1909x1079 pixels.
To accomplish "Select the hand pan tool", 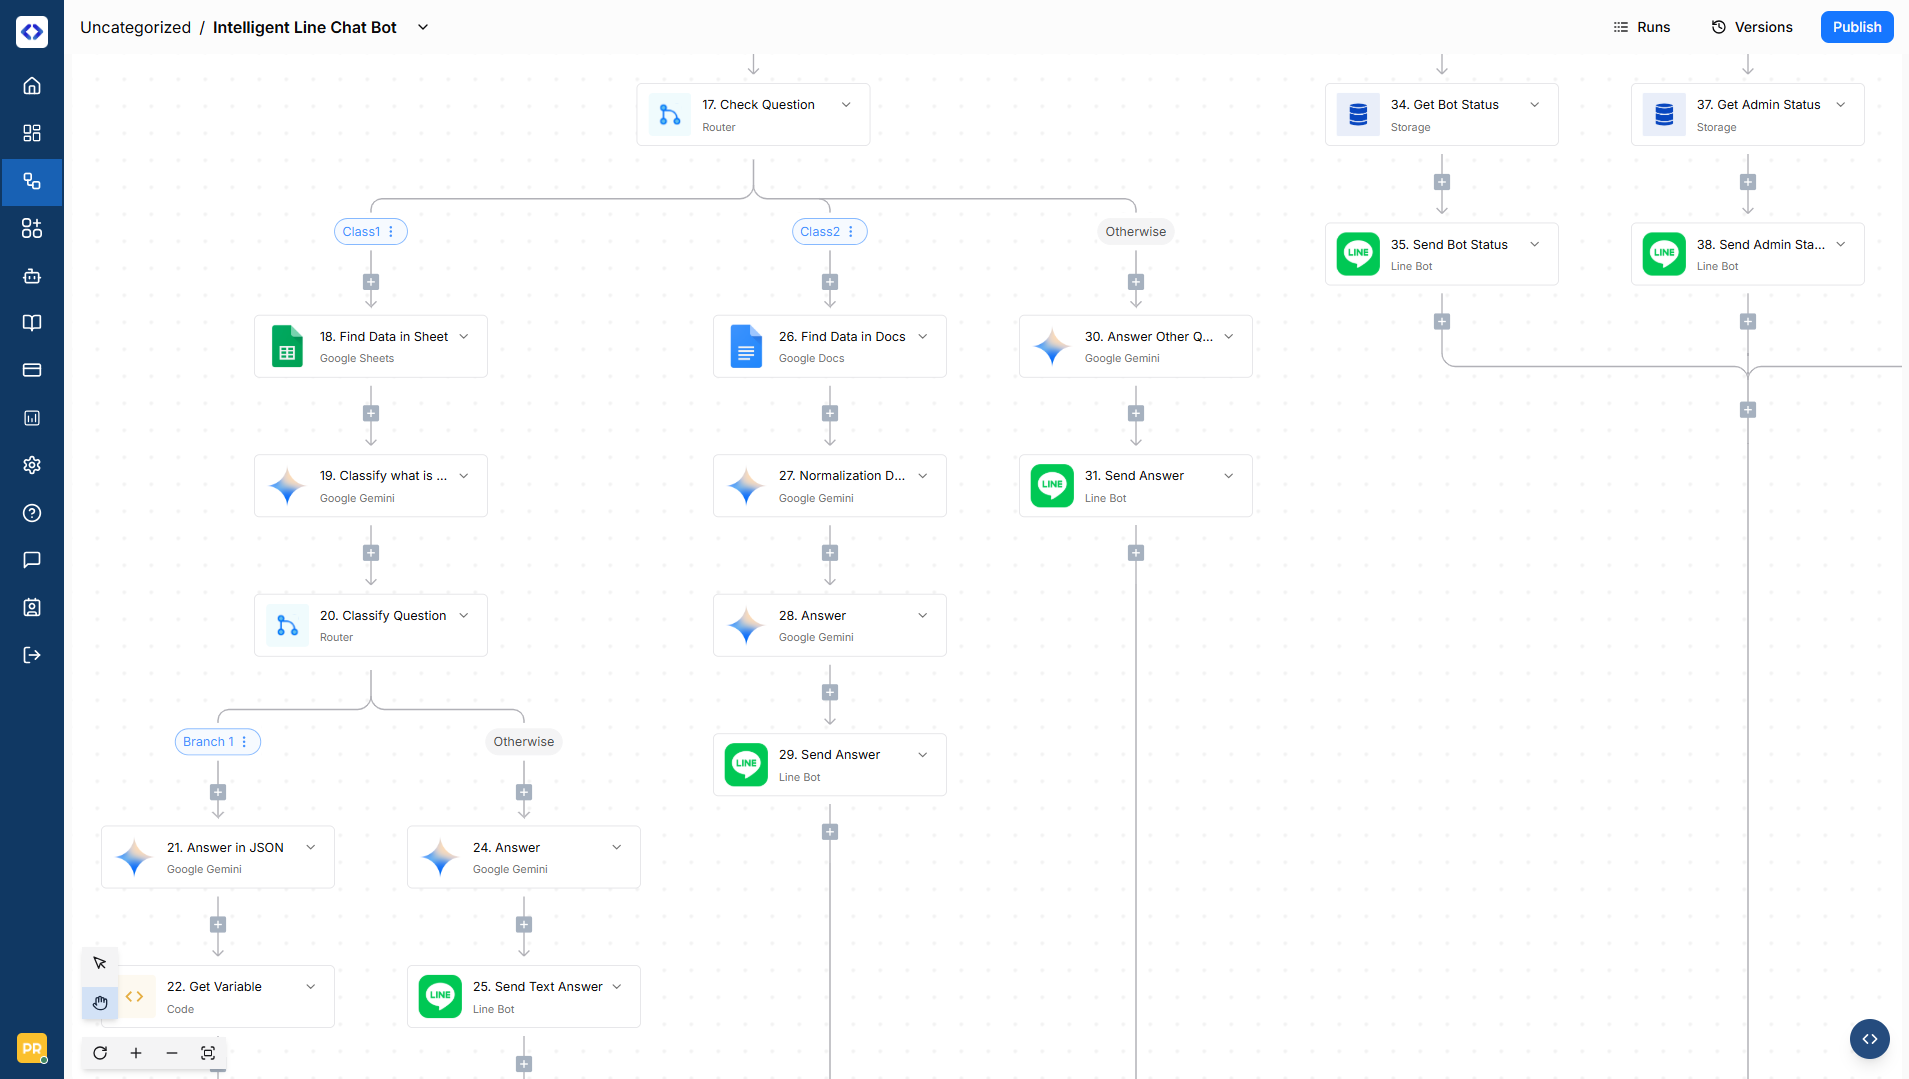I will click(100, 1002).
